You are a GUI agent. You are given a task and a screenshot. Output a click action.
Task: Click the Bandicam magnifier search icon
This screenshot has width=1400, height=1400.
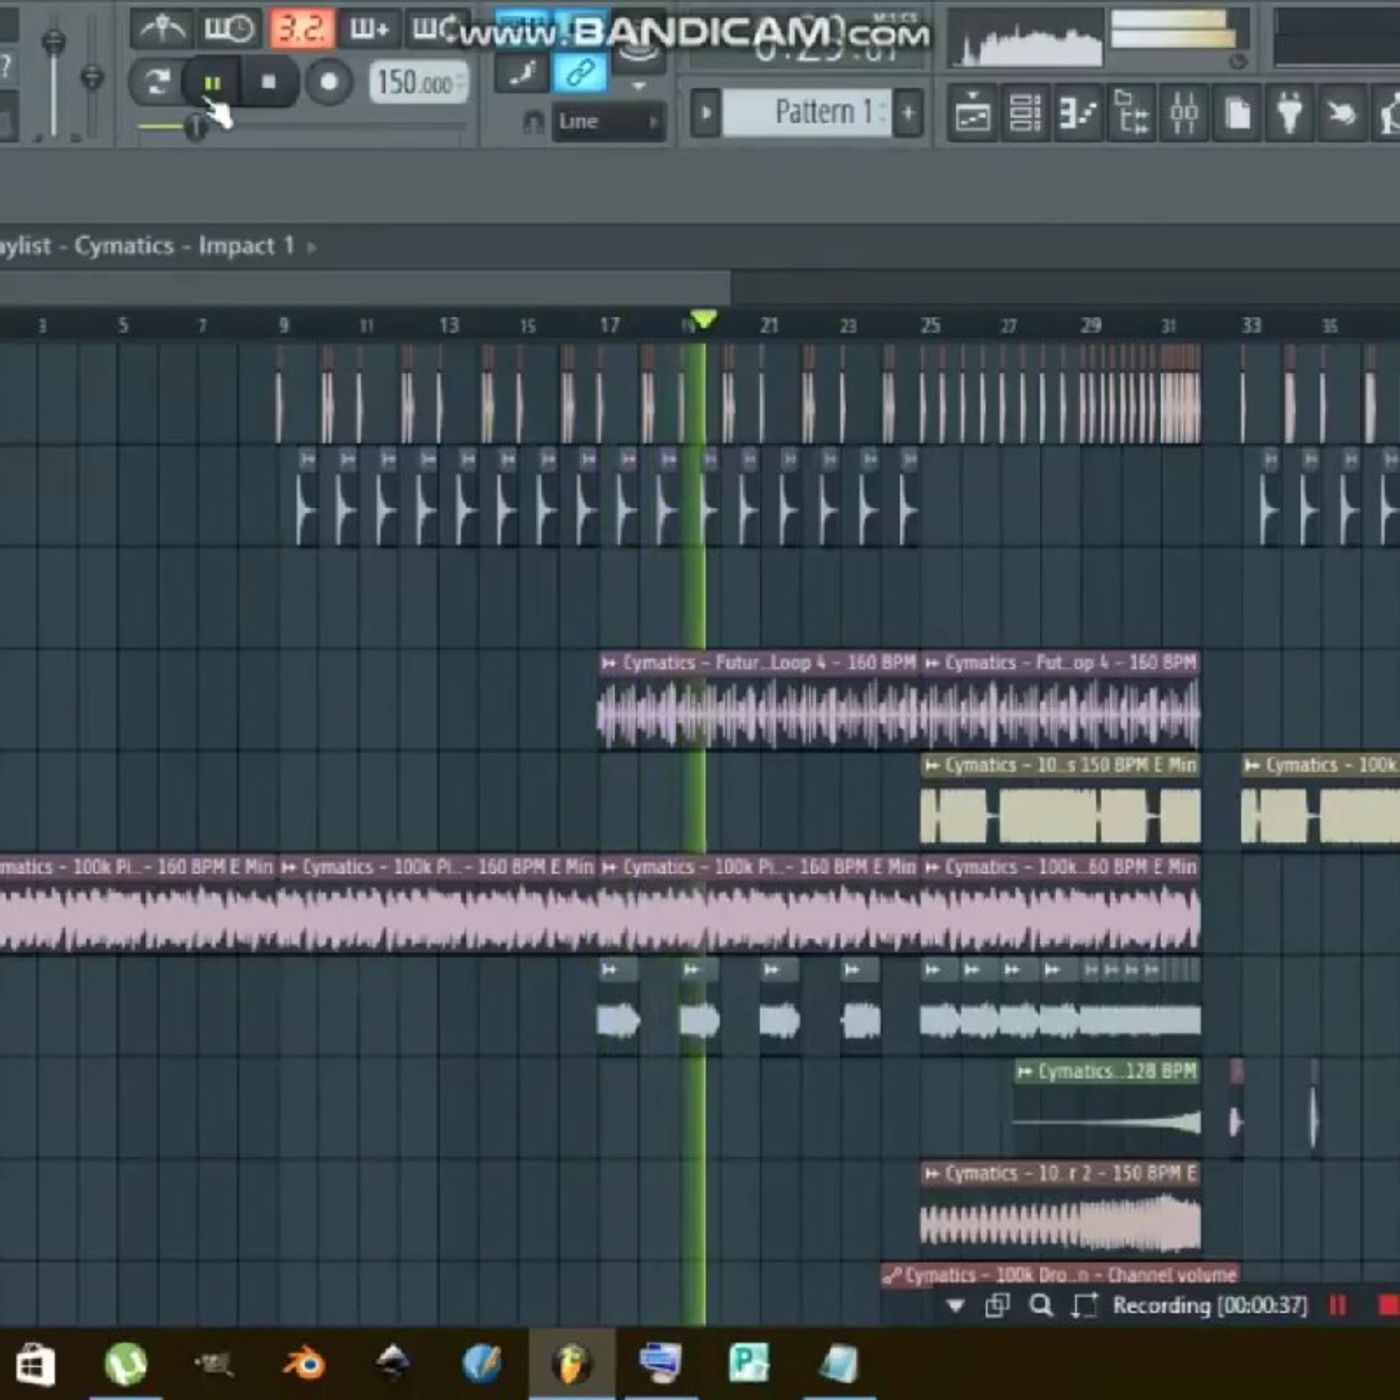point(1040,1305)
